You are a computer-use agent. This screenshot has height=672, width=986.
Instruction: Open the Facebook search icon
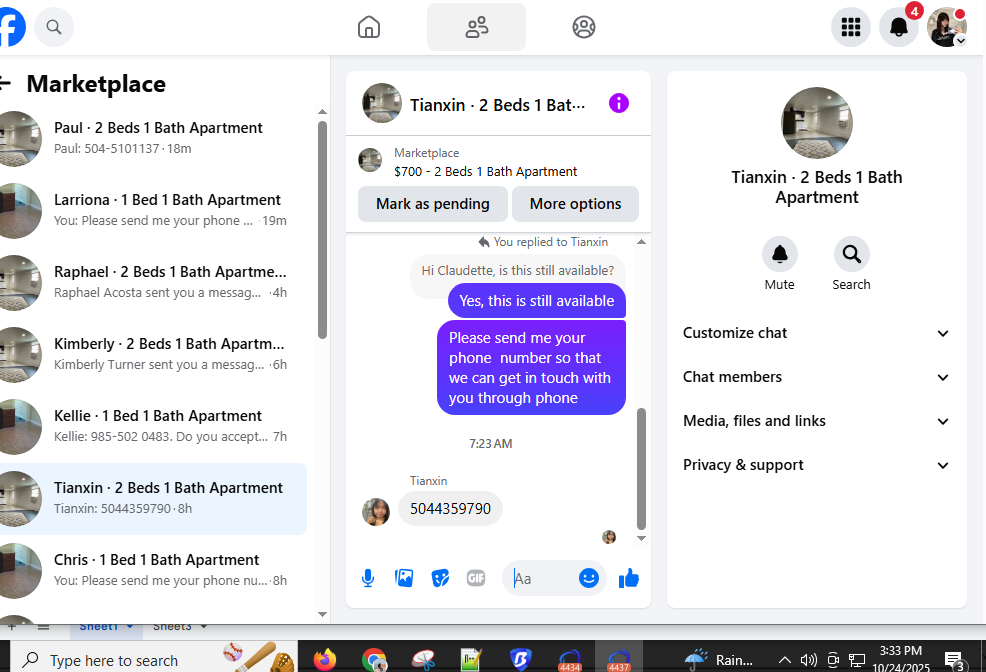[x=54, y=27]
